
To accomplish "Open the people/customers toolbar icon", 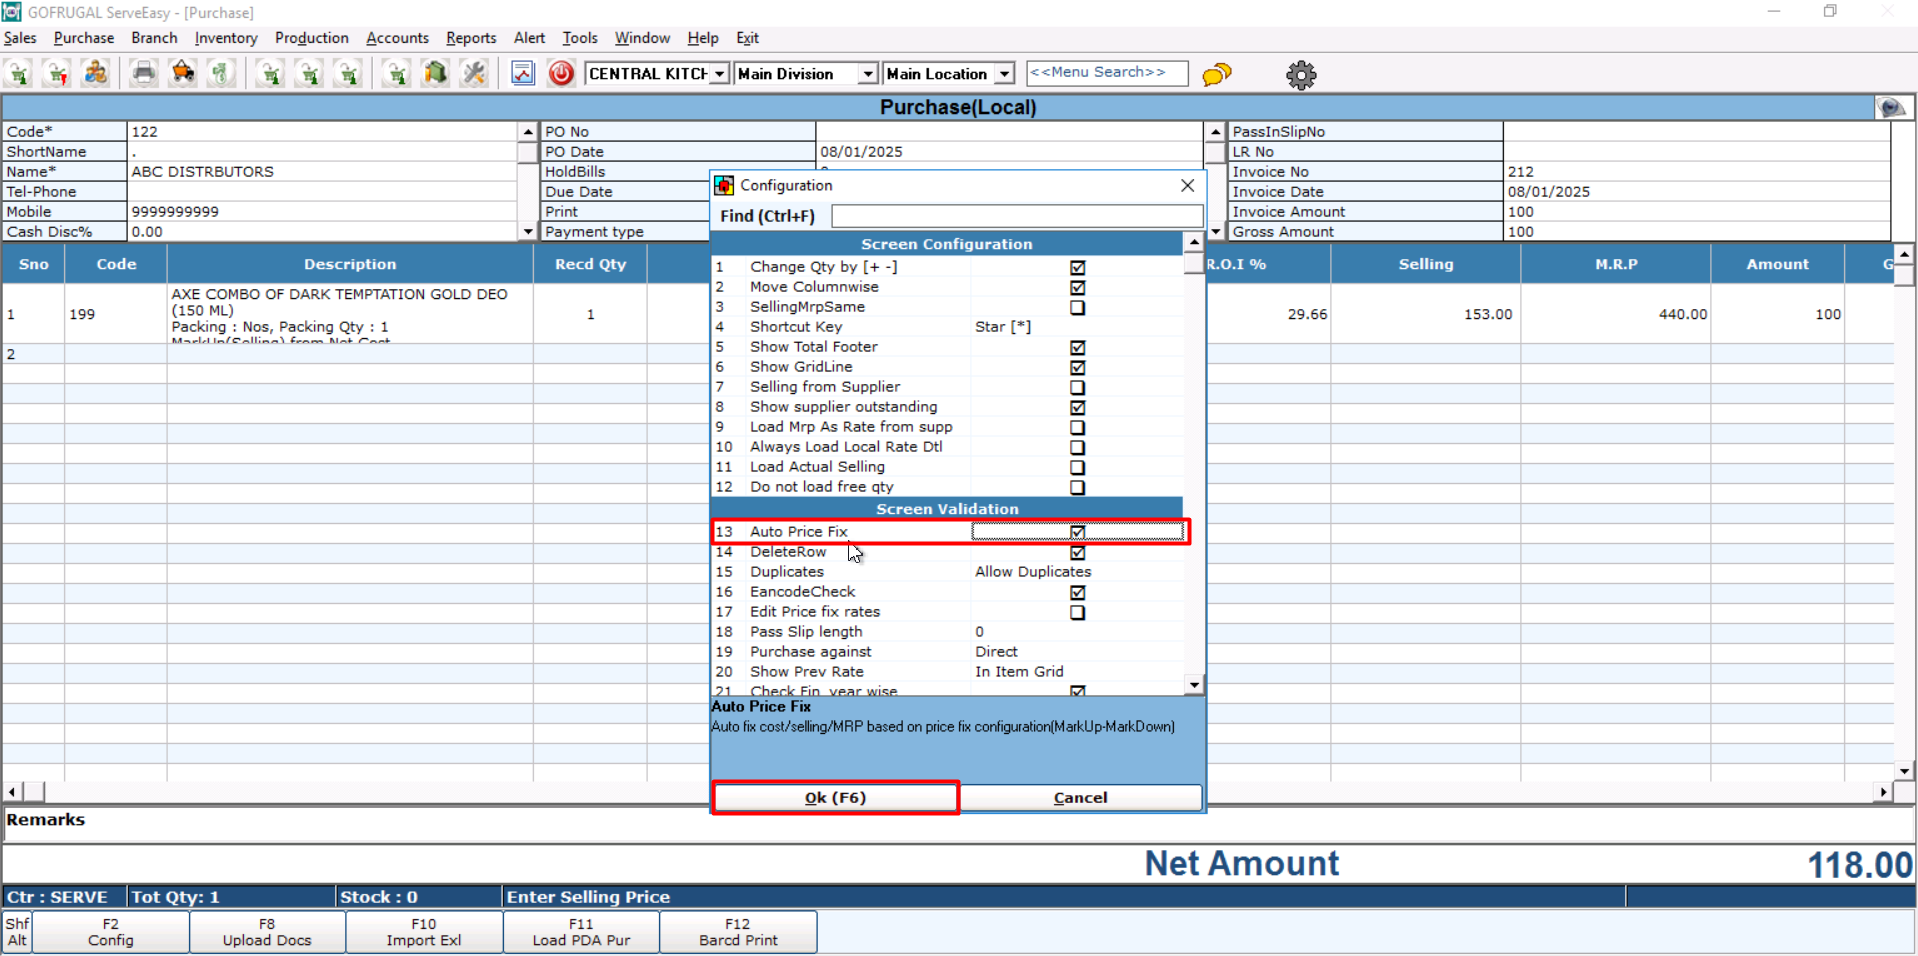I will (x=95, y=74).
